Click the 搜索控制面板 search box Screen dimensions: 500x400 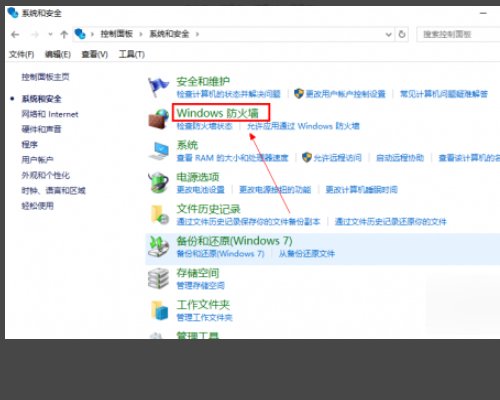pyautogui.click(x=458, y=34)
